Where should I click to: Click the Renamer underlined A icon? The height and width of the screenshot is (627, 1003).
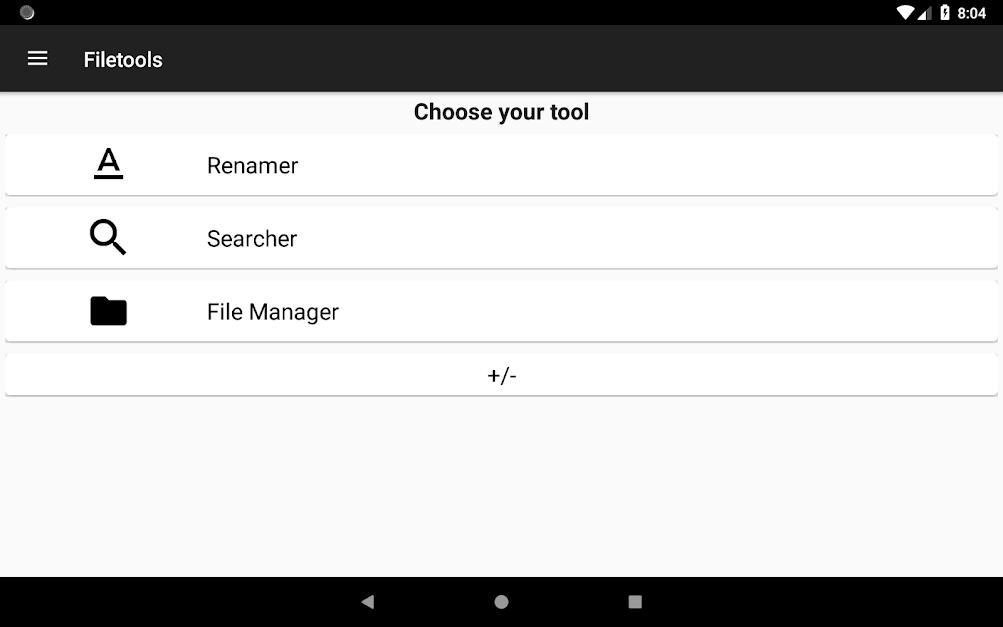click(108, 164)
